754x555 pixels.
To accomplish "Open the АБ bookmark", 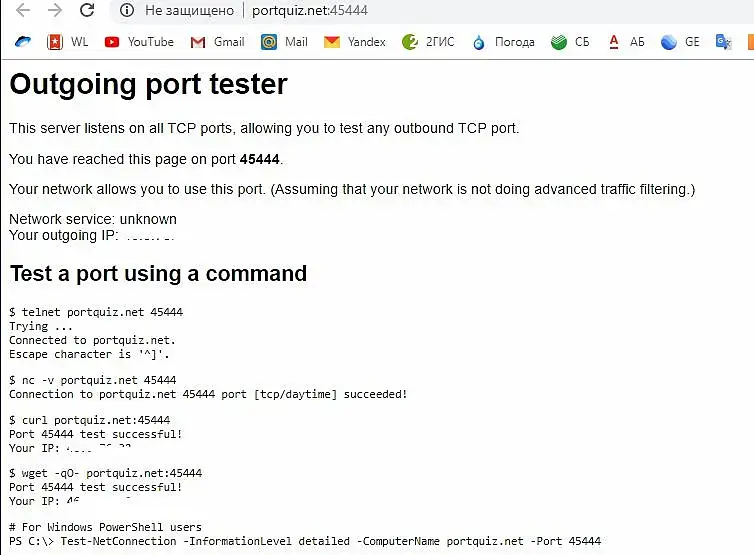I will click(626, 42).
